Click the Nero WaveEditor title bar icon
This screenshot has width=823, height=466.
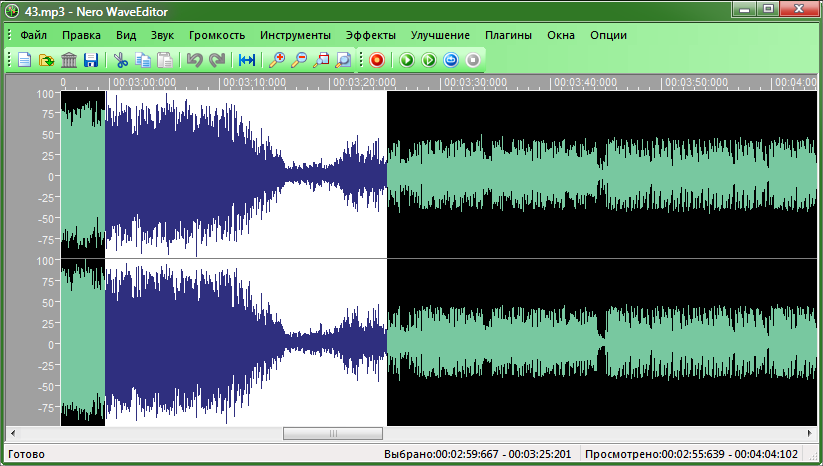click(12, 11)
